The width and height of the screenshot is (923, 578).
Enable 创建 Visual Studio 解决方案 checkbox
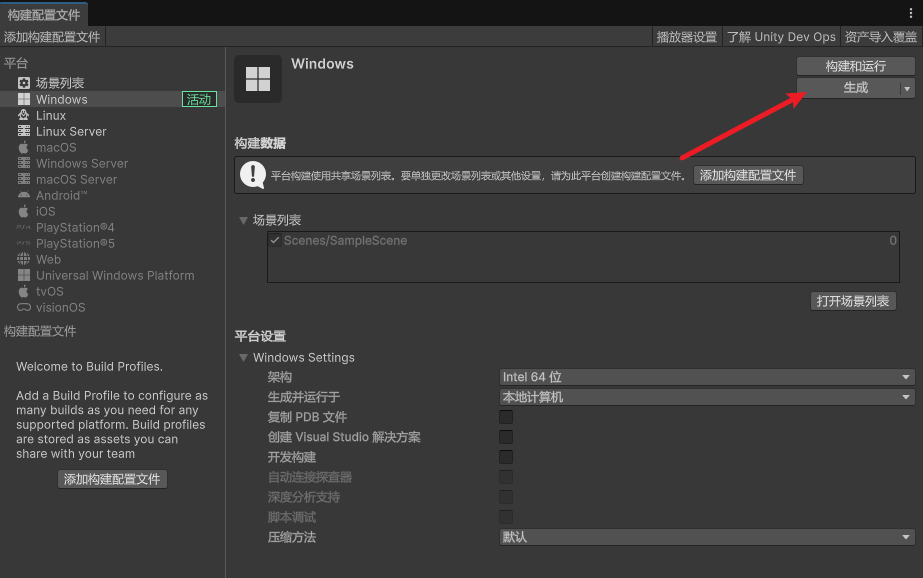(x=506, y=437)
